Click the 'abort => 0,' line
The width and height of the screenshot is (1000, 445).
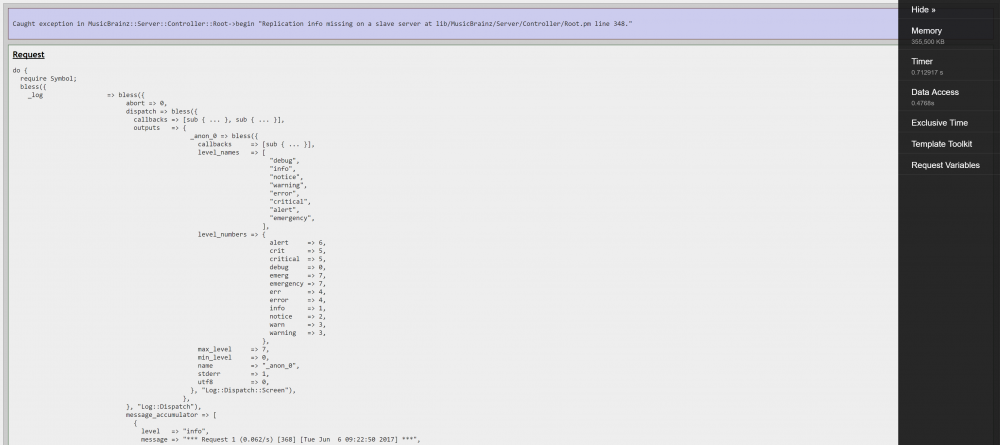146,103
